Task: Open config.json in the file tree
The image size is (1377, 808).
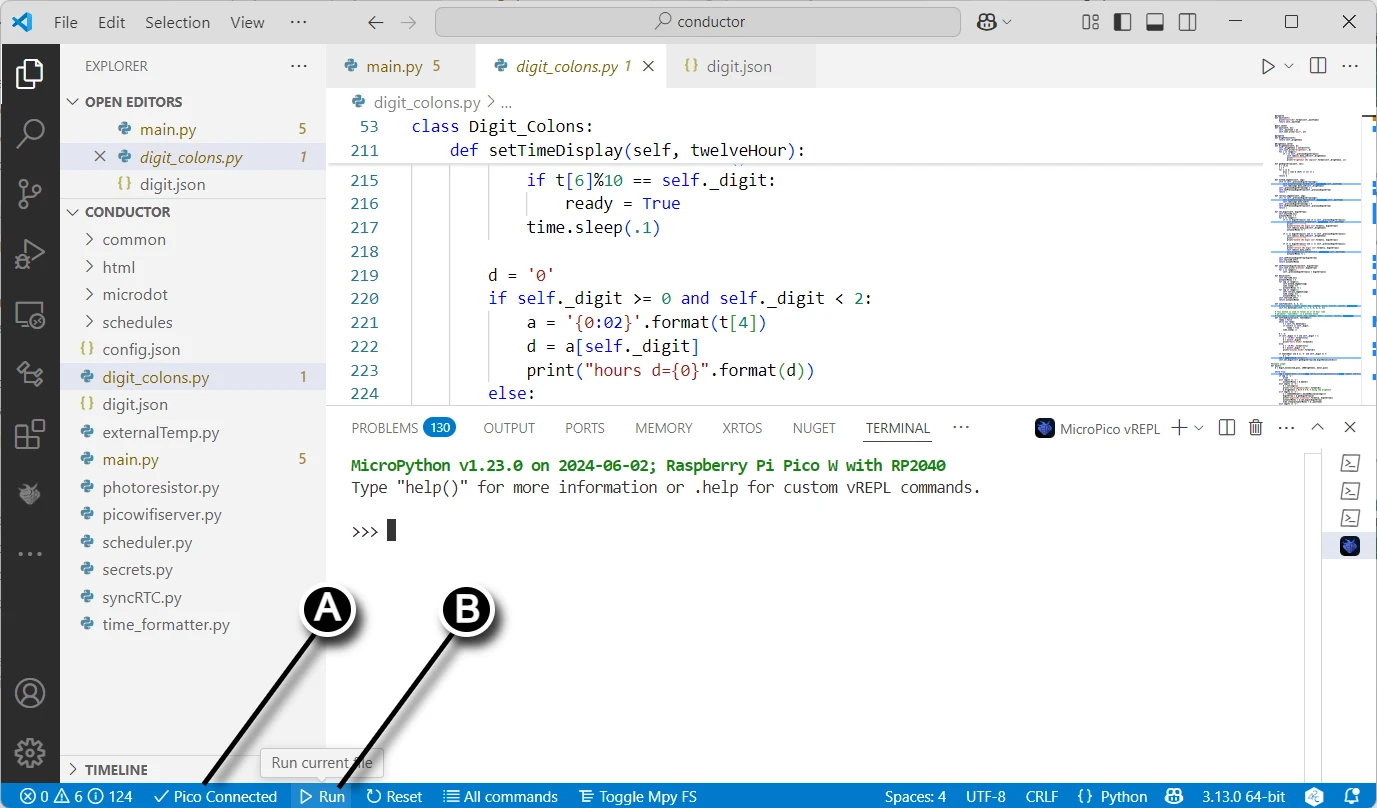Action: (141, 350)
